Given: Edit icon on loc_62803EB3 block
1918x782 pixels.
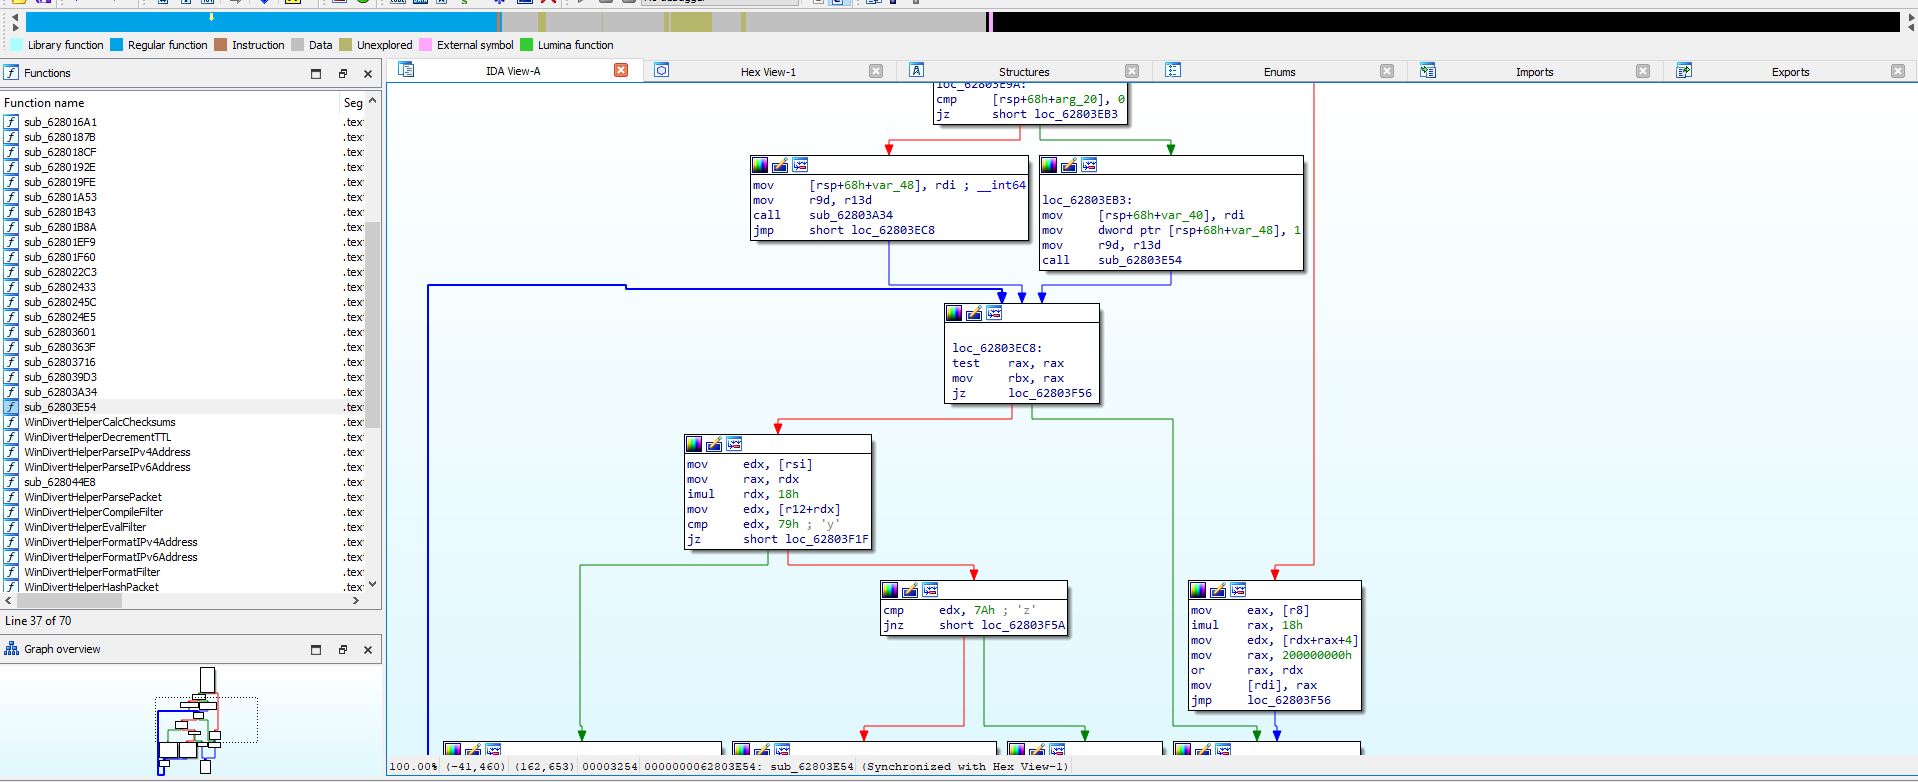Looking at the screenshot, I should coord(1069,165).
